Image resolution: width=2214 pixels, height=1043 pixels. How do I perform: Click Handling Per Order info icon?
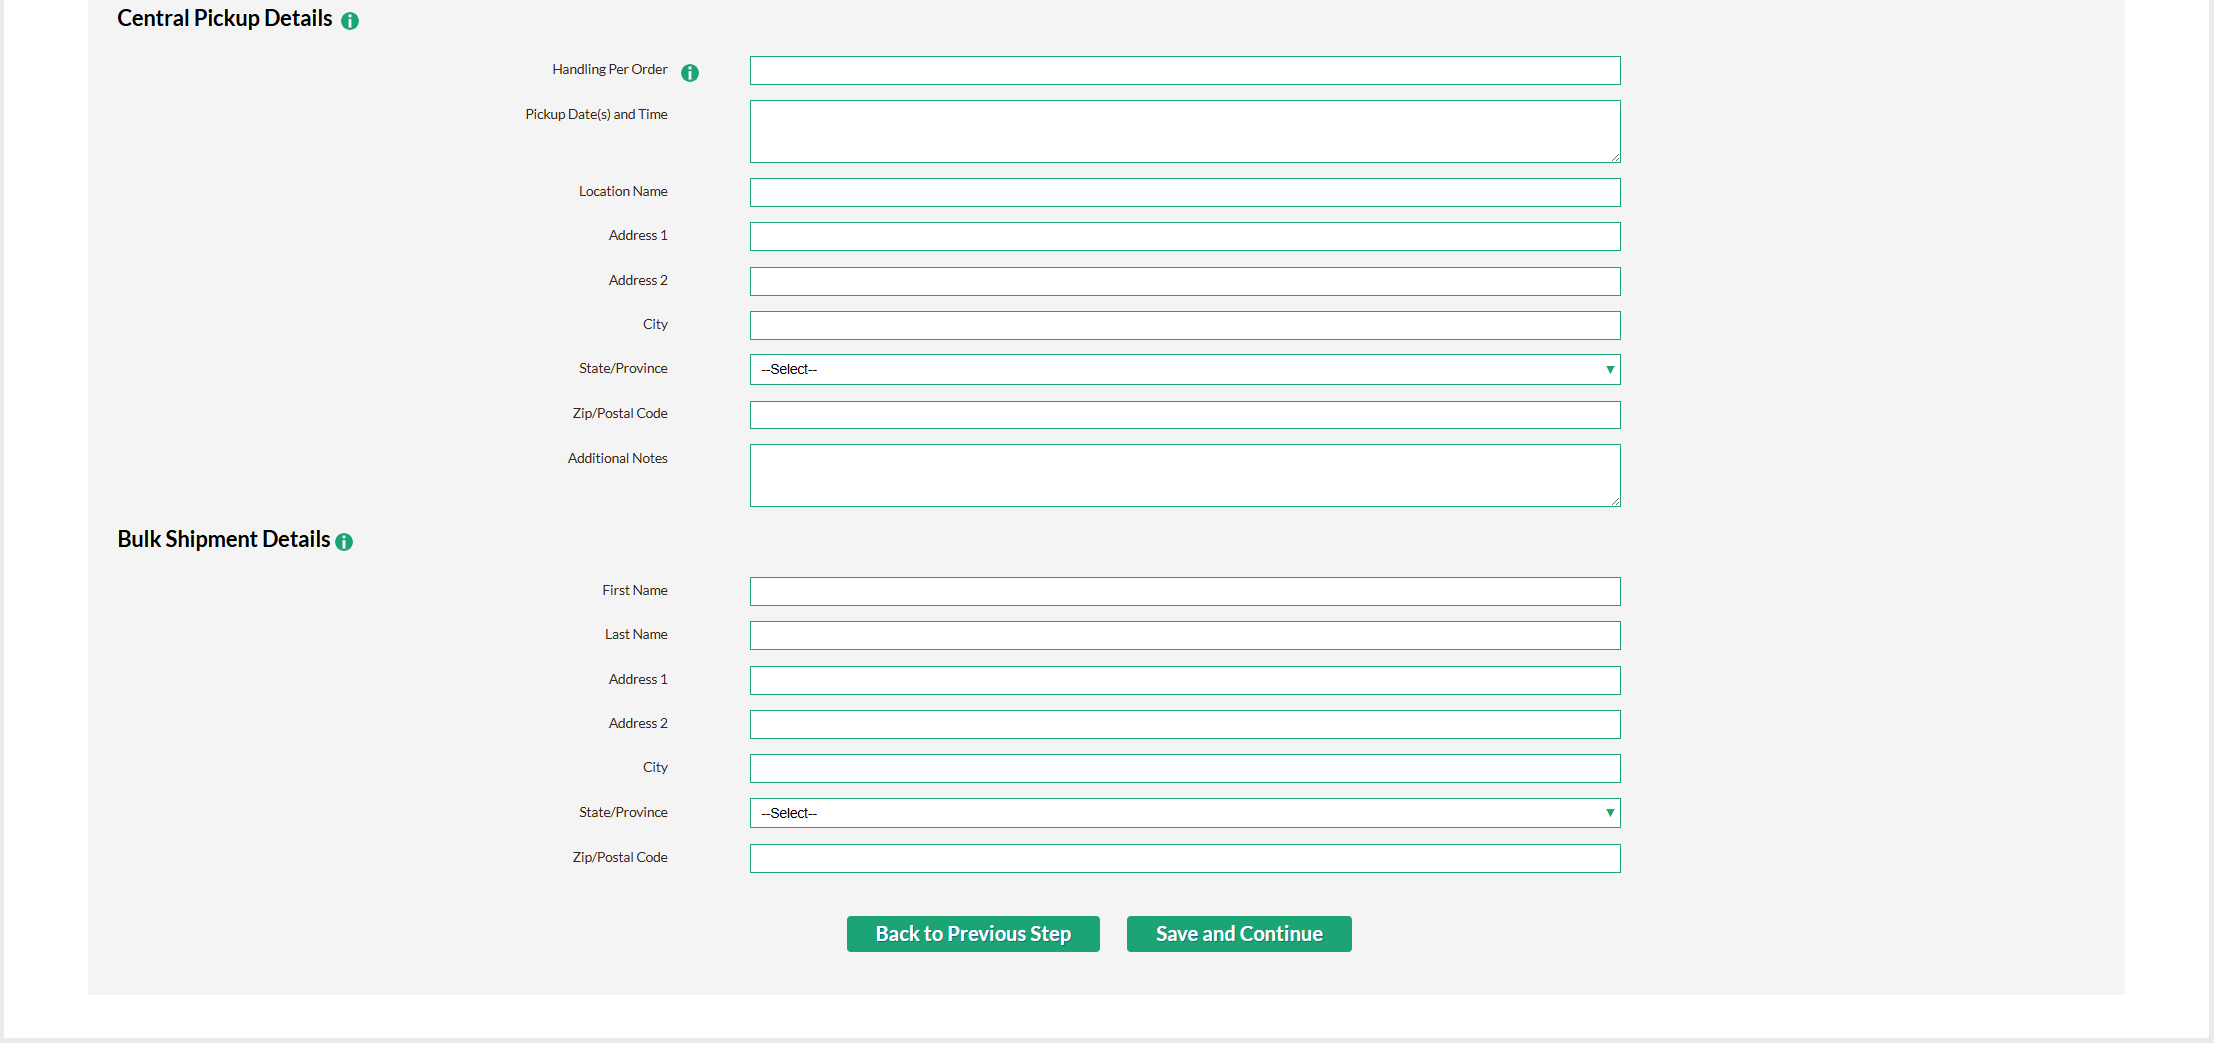(x=690, y=73)
